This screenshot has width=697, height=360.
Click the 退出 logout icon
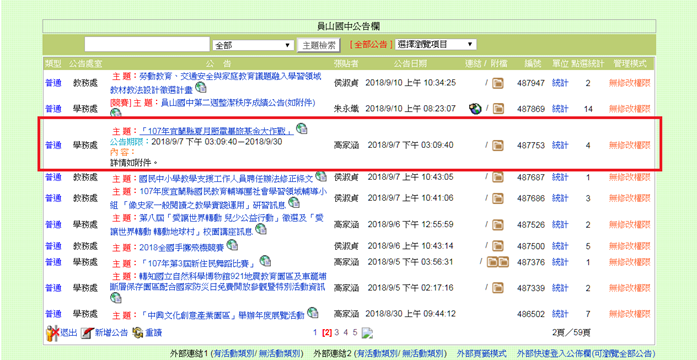coord(53,332)
